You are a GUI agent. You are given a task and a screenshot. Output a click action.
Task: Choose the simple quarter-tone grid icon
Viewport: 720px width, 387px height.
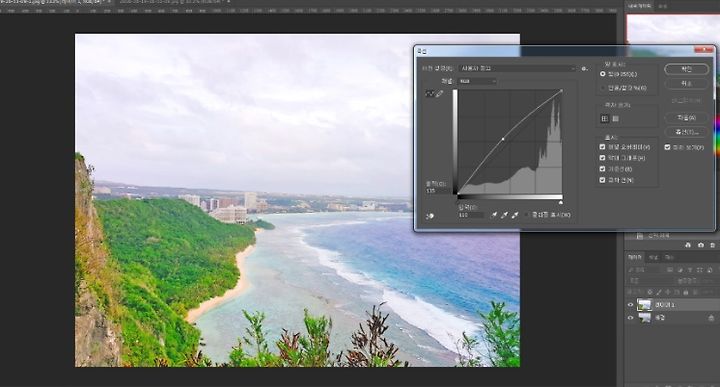[x=605, y=119]
